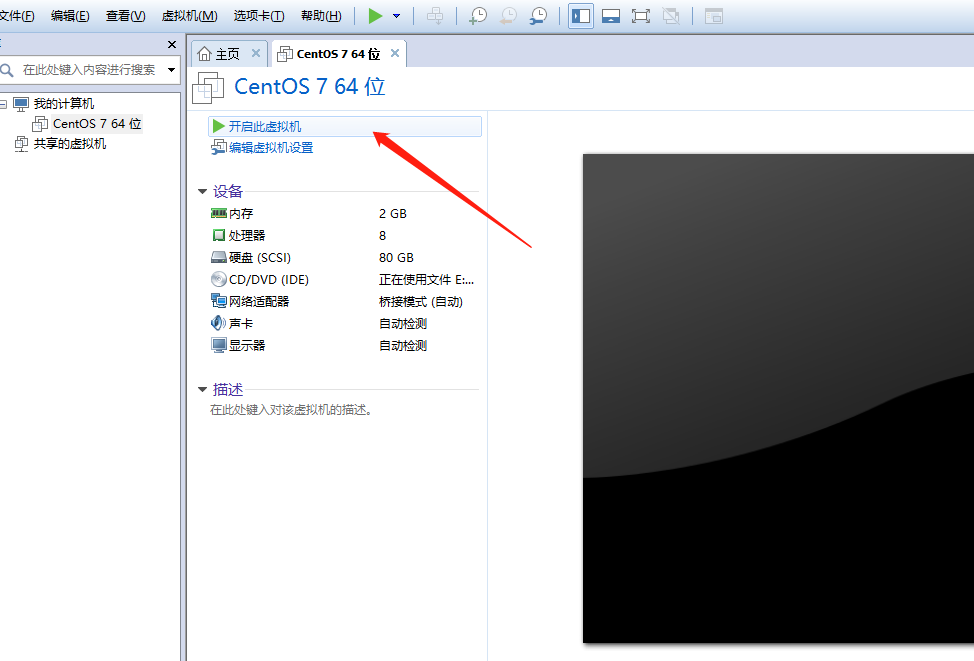
Task: Click the large VM icon beside title
Action: [208, 88]
